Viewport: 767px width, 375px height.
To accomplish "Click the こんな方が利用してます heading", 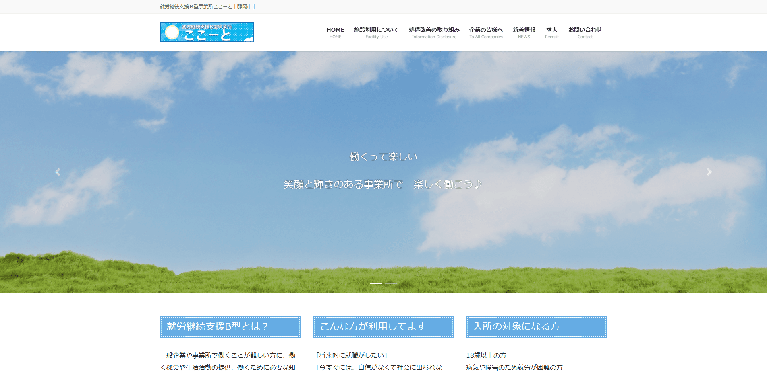I will 383,327.
